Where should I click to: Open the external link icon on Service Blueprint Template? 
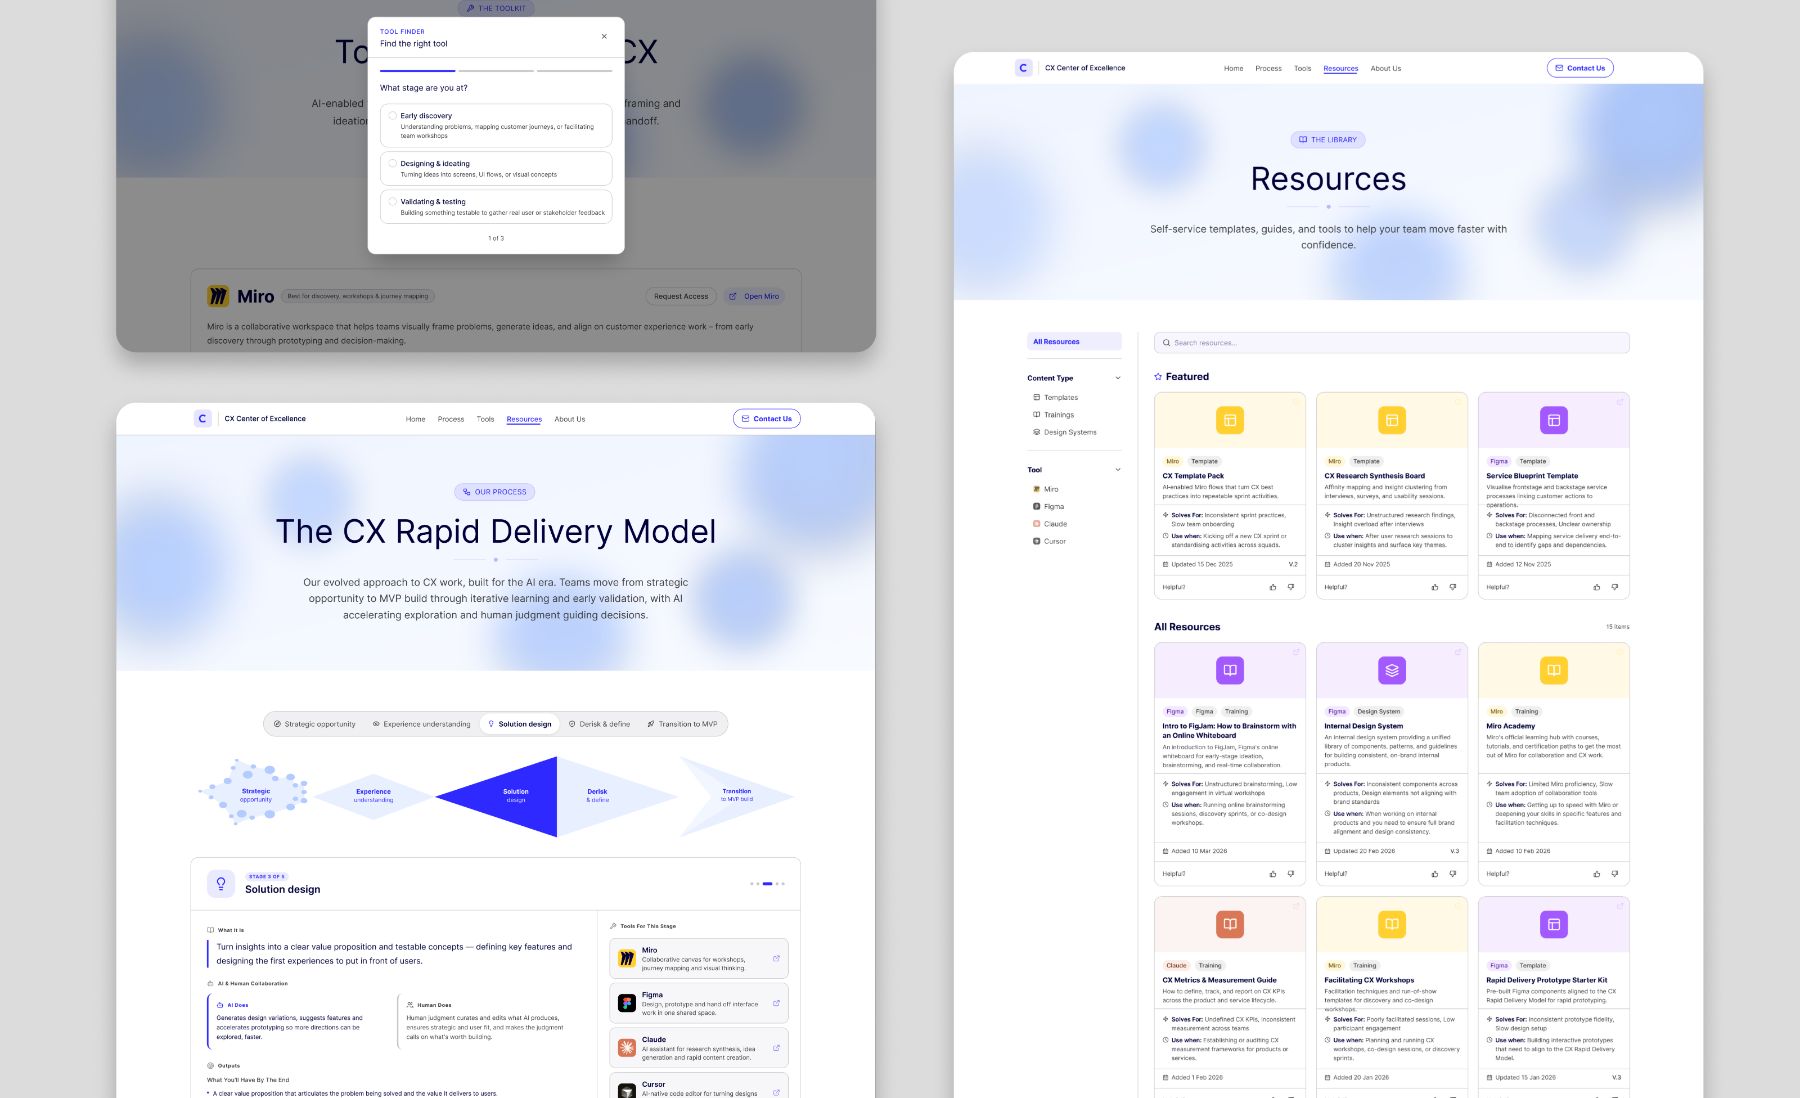point(1620,402)
